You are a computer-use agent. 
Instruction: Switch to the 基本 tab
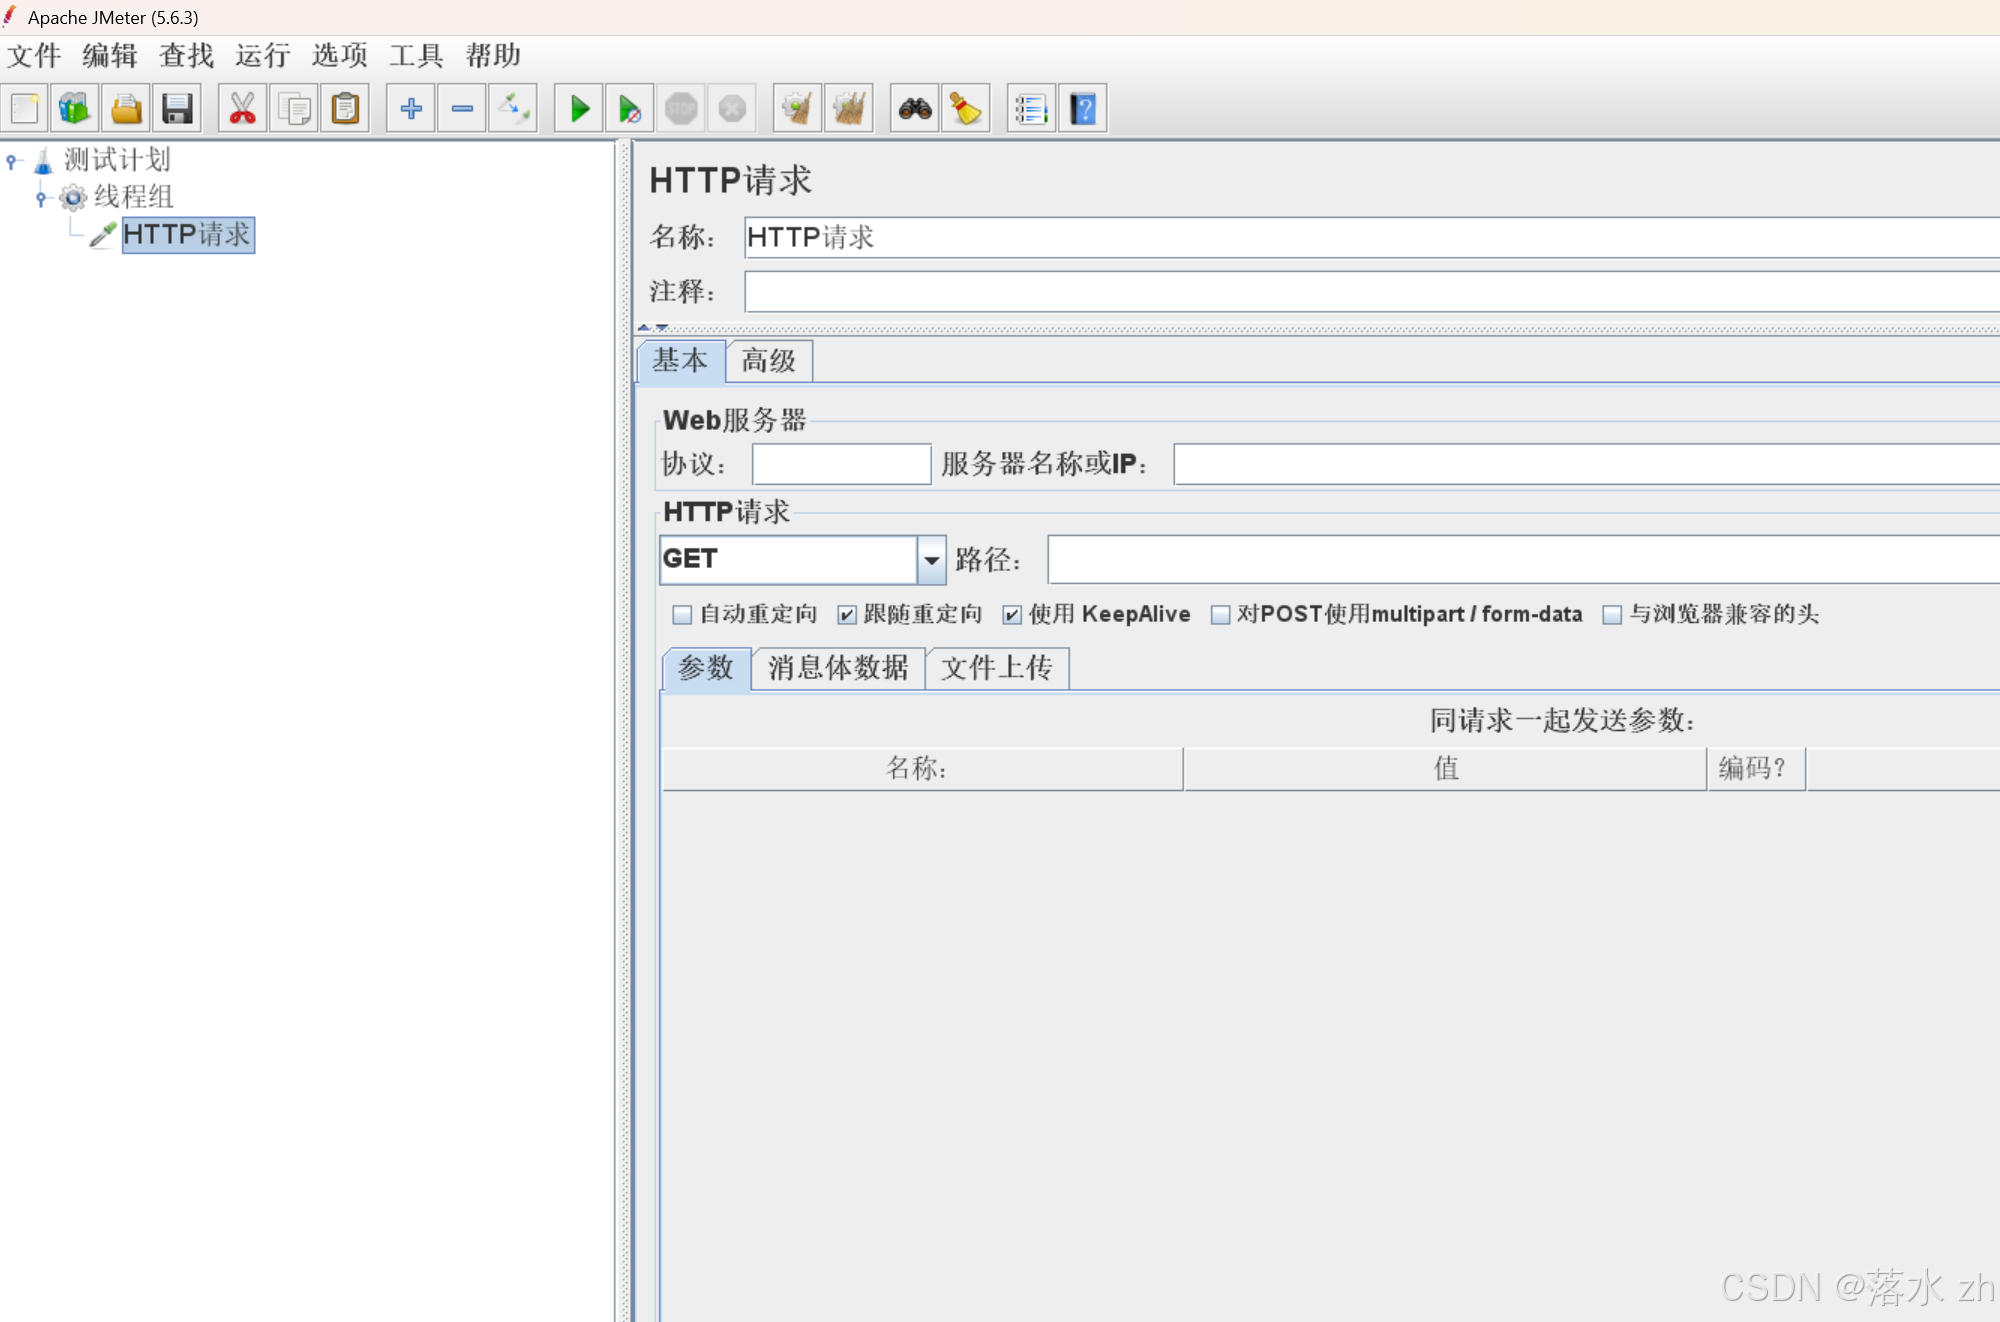(x=681, y=361)
